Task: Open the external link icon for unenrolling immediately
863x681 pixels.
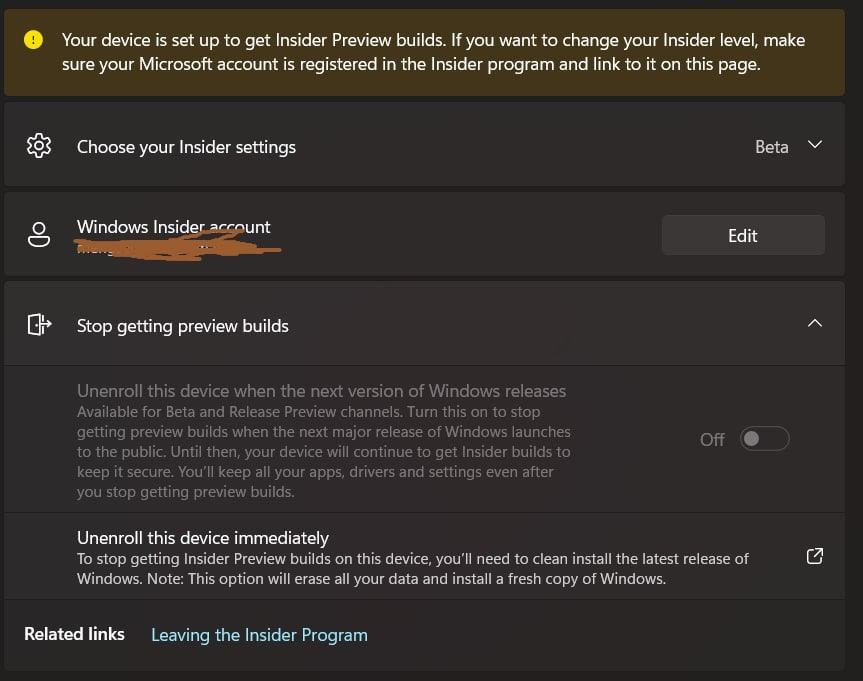Action: pyautogui.click(x=815, y=556)
